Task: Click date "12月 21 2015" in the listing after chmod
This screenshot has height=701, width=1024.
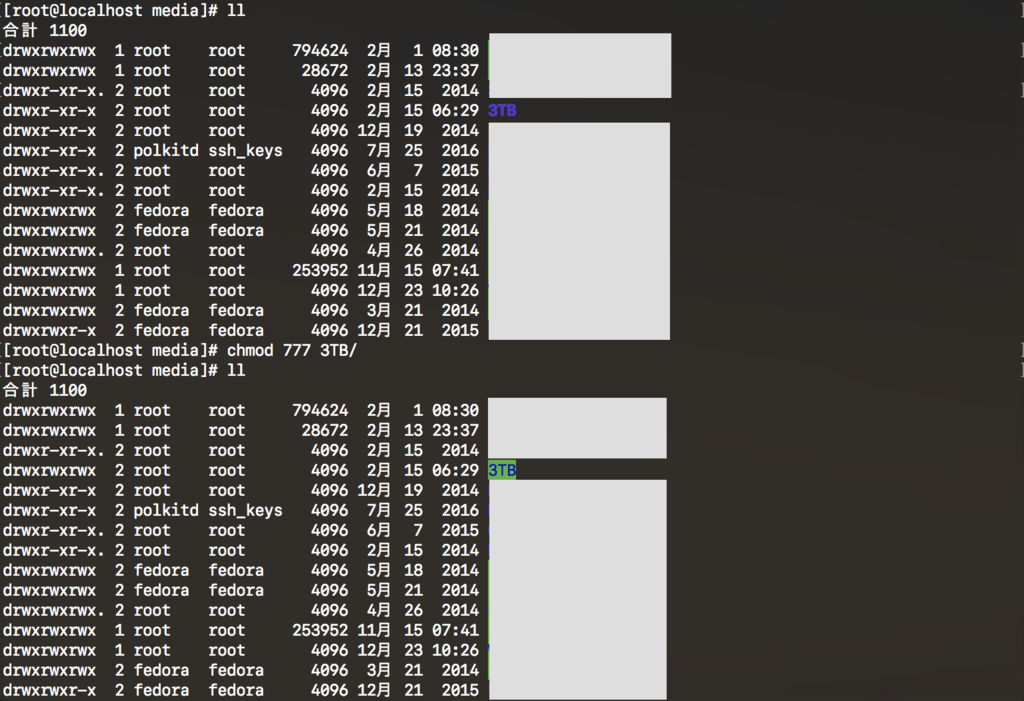Action: click(418, 691)
